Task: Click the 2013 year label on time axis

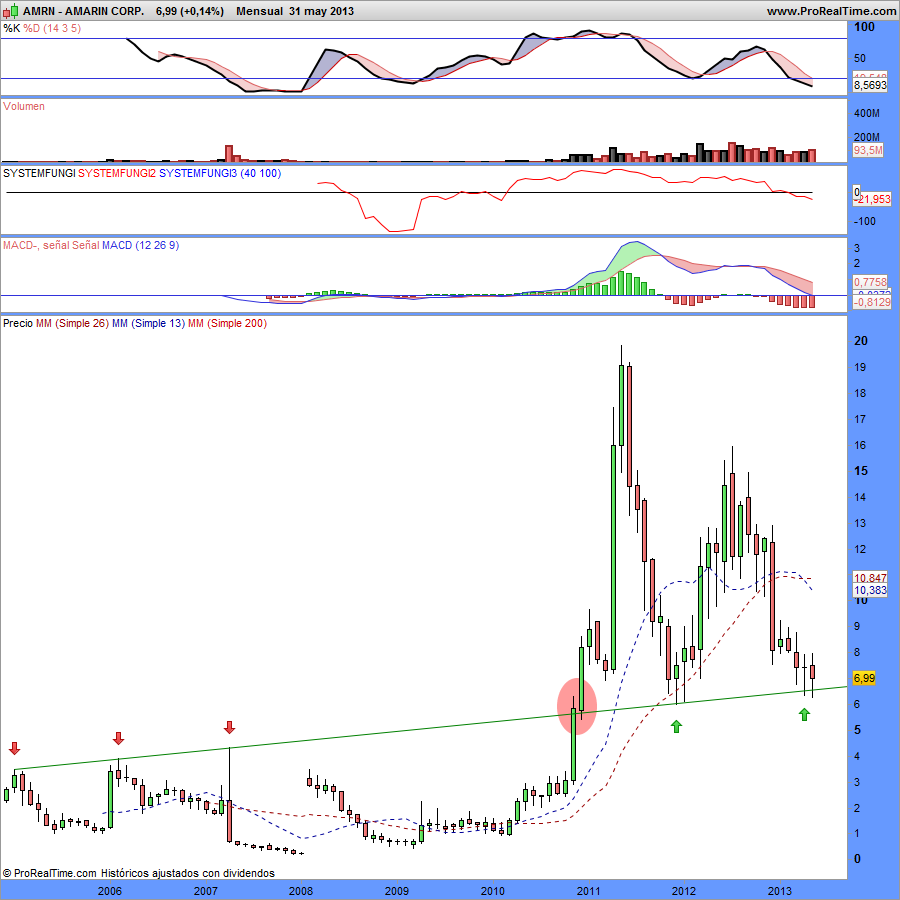Action: pos(779,891)
